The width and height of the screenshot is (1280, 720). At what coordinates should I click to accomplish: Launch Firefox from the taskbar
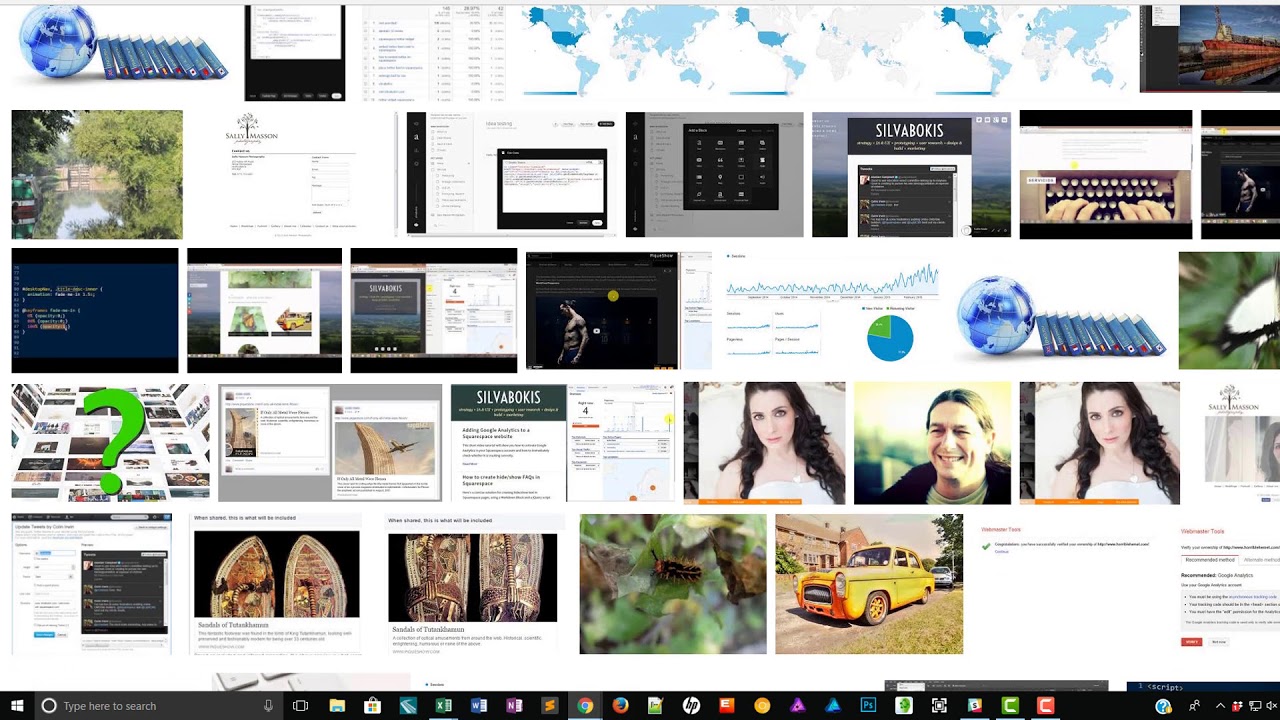pyautogui.click(x=620, y=706)
